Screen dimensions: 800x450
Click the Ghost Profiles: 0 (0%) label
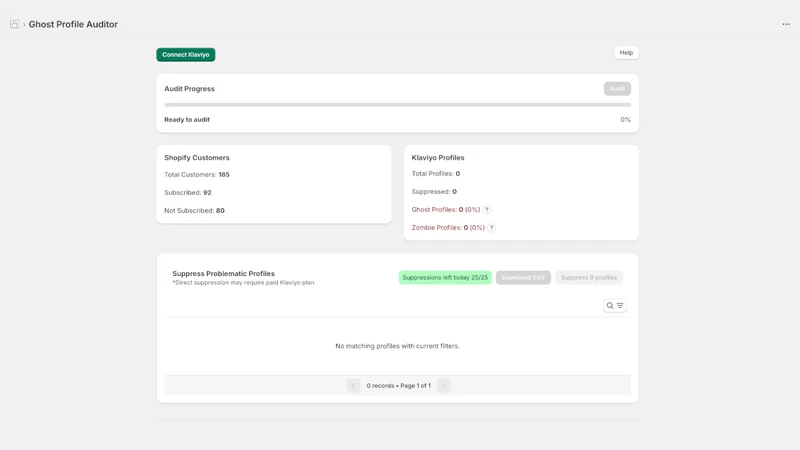coord(446,210)
